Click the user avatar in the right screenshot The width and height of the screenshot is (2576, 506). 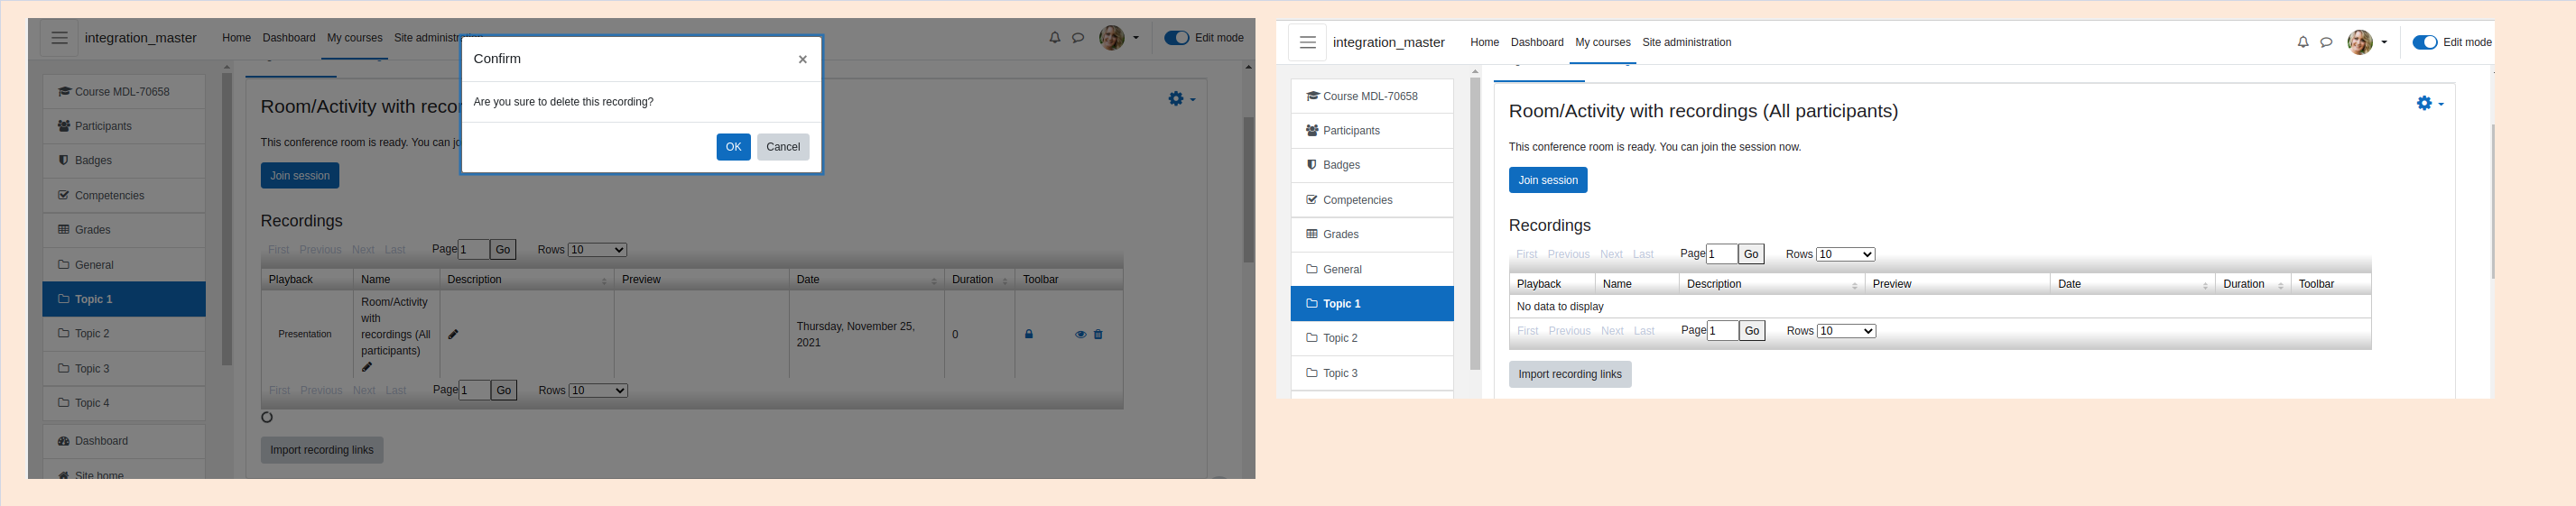pyautogui.click(x=2359, y=42)
